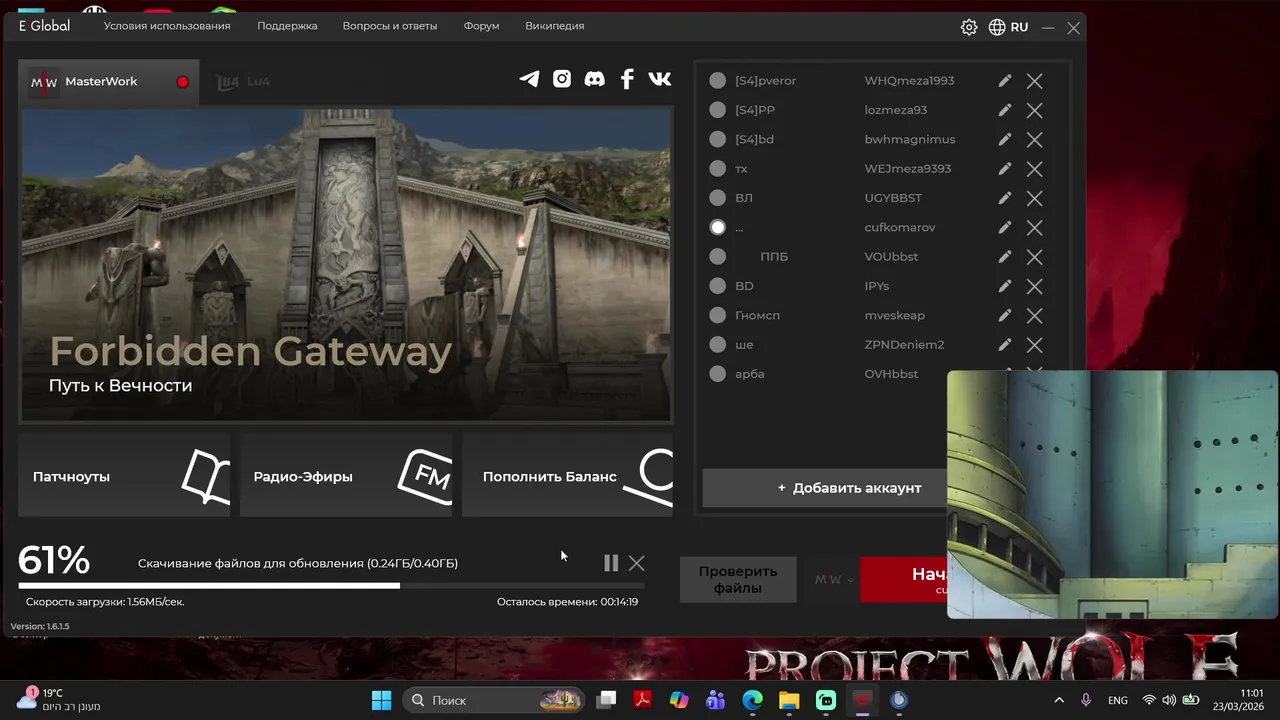Viewport: 1280px width, 720px height.
Task: Delete the bwhmagnimus account
Action: [x=1035, y=139]
